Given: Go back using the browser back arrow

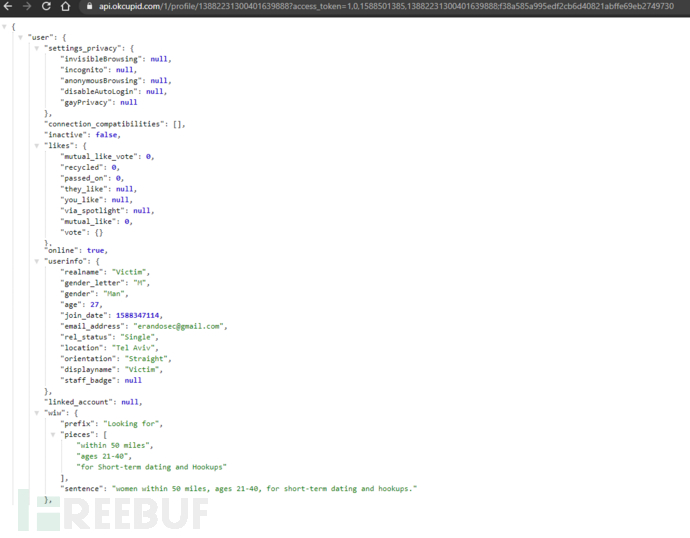Looking at the screenshot, I should point(7,6).
